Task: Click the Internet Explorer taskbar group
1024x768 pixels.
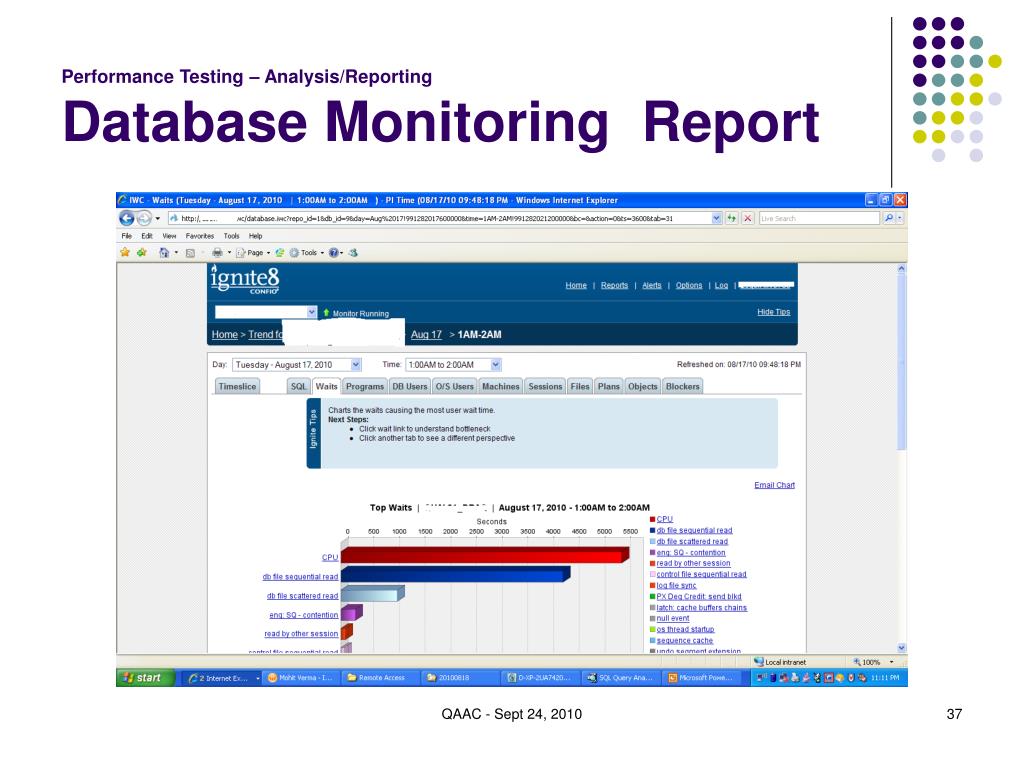Action: pyautogui.click(x=222, y=678)
